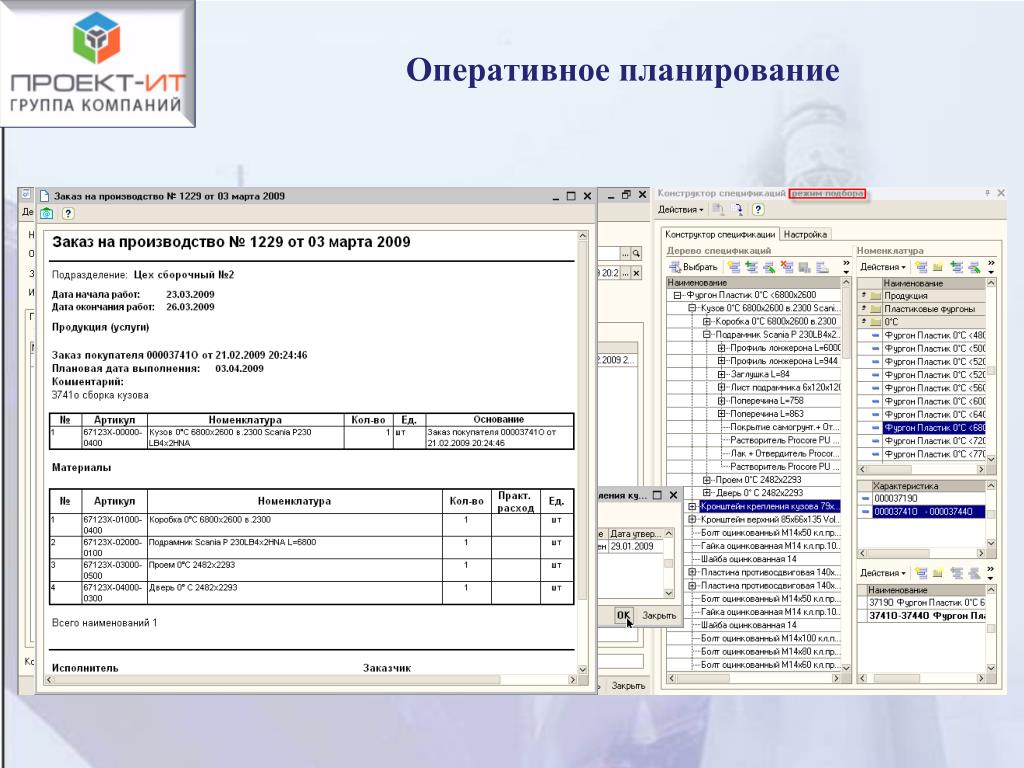Click green-plus copy icon in Номенклатура toolbar
1024x768 pixels.
957,267
